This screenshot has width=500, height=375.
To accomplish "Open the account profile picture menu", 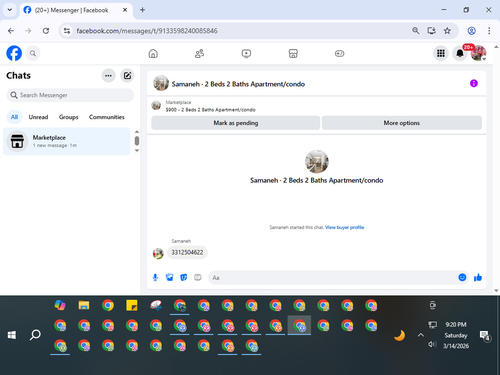I will tap(478, 53).
